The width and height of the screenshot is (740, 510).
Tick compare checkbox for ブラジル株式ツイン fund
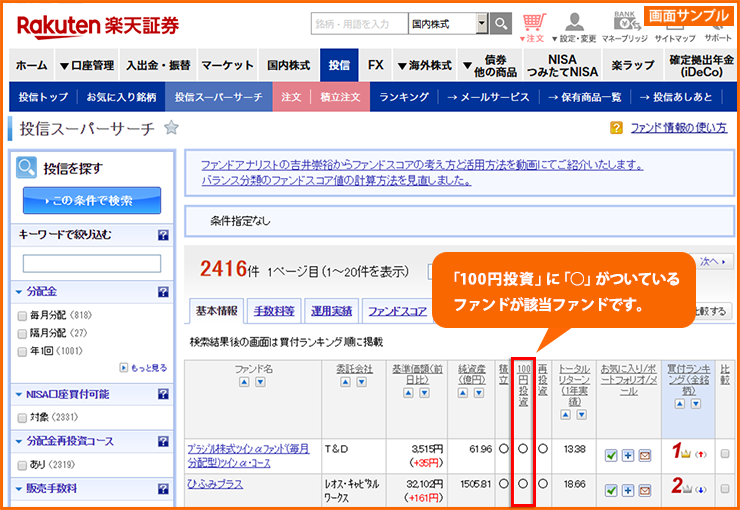pyautogui.click(x=725, y=453)
